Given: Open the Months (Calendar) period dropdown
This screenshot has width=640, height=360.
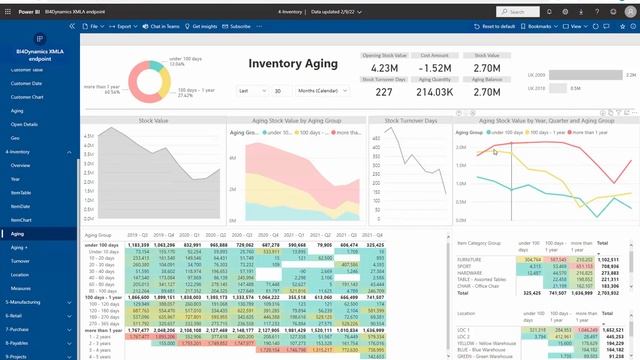Looking at the screenshot, I should 322,91.
